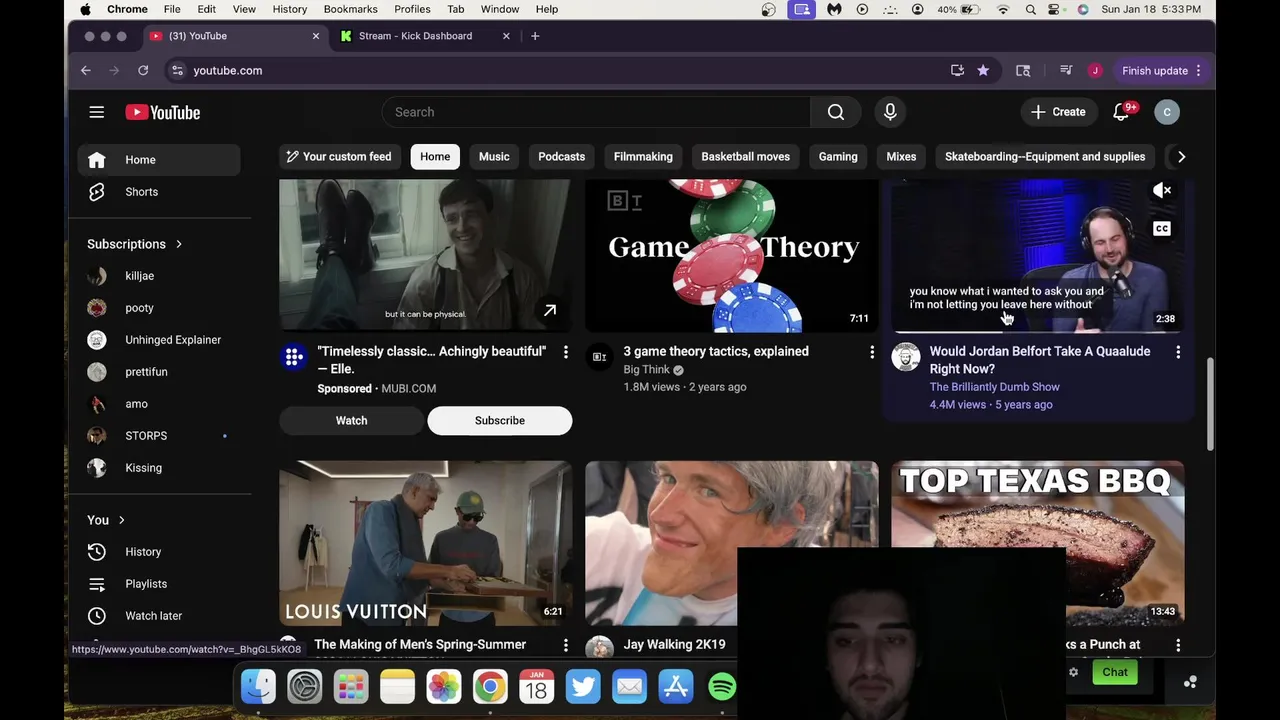Image resolution: width=1280 pixels, height=720 pixels.
Task: Click in the YouTube search field
Action: (596, 112)
